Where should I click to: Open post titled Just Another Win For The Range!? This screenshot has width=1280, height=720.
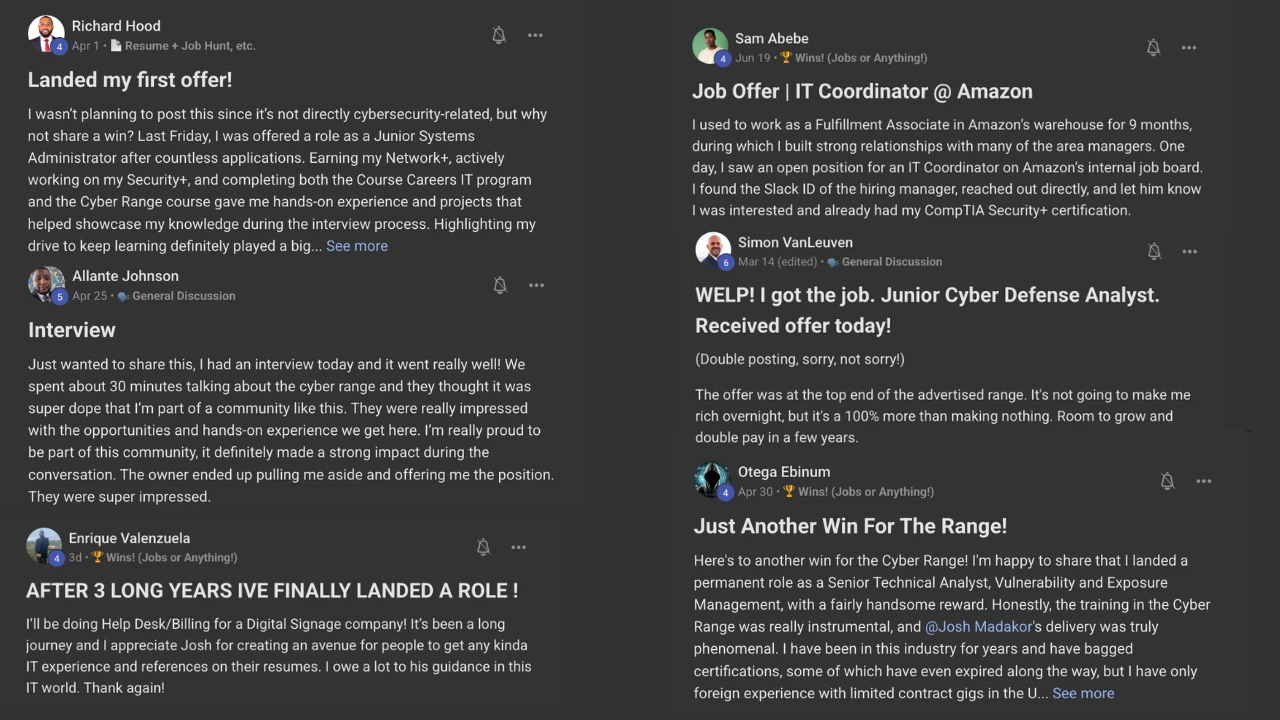click(850, 526)
